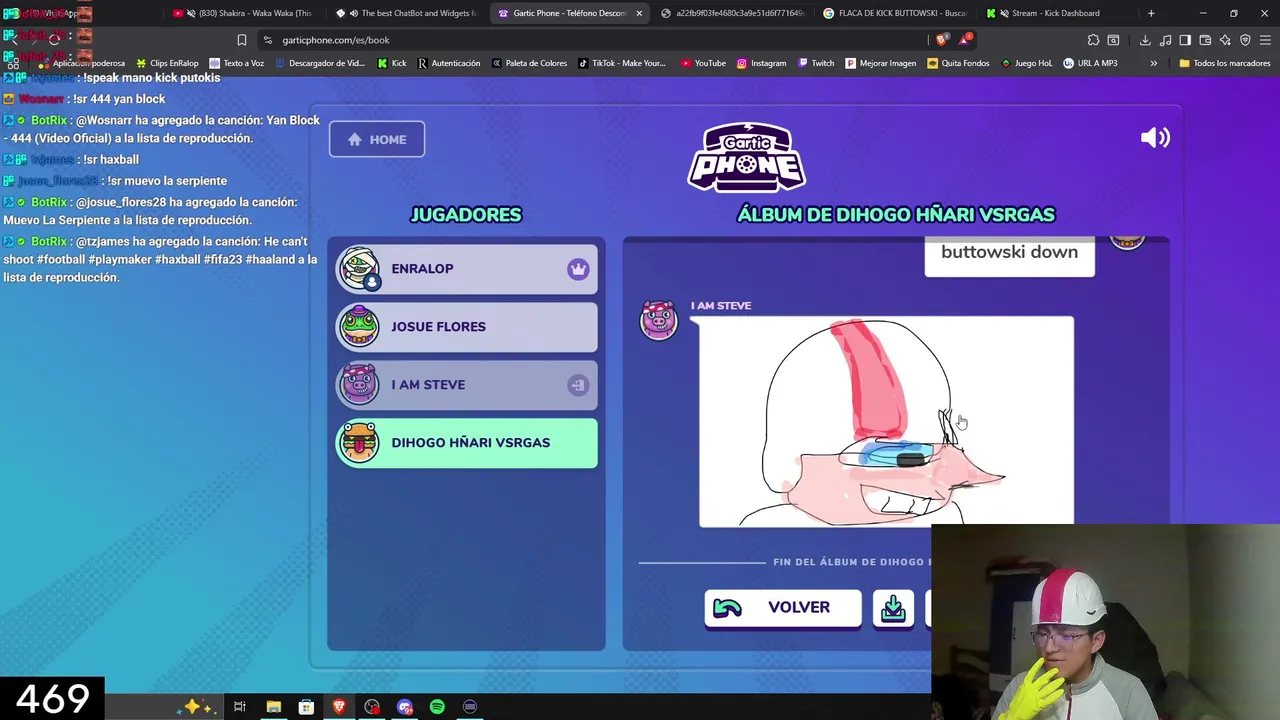This screenshot has width=1280, height=720.
Task: Open the Texto a Voz bookmark
Action: point(237,63)
